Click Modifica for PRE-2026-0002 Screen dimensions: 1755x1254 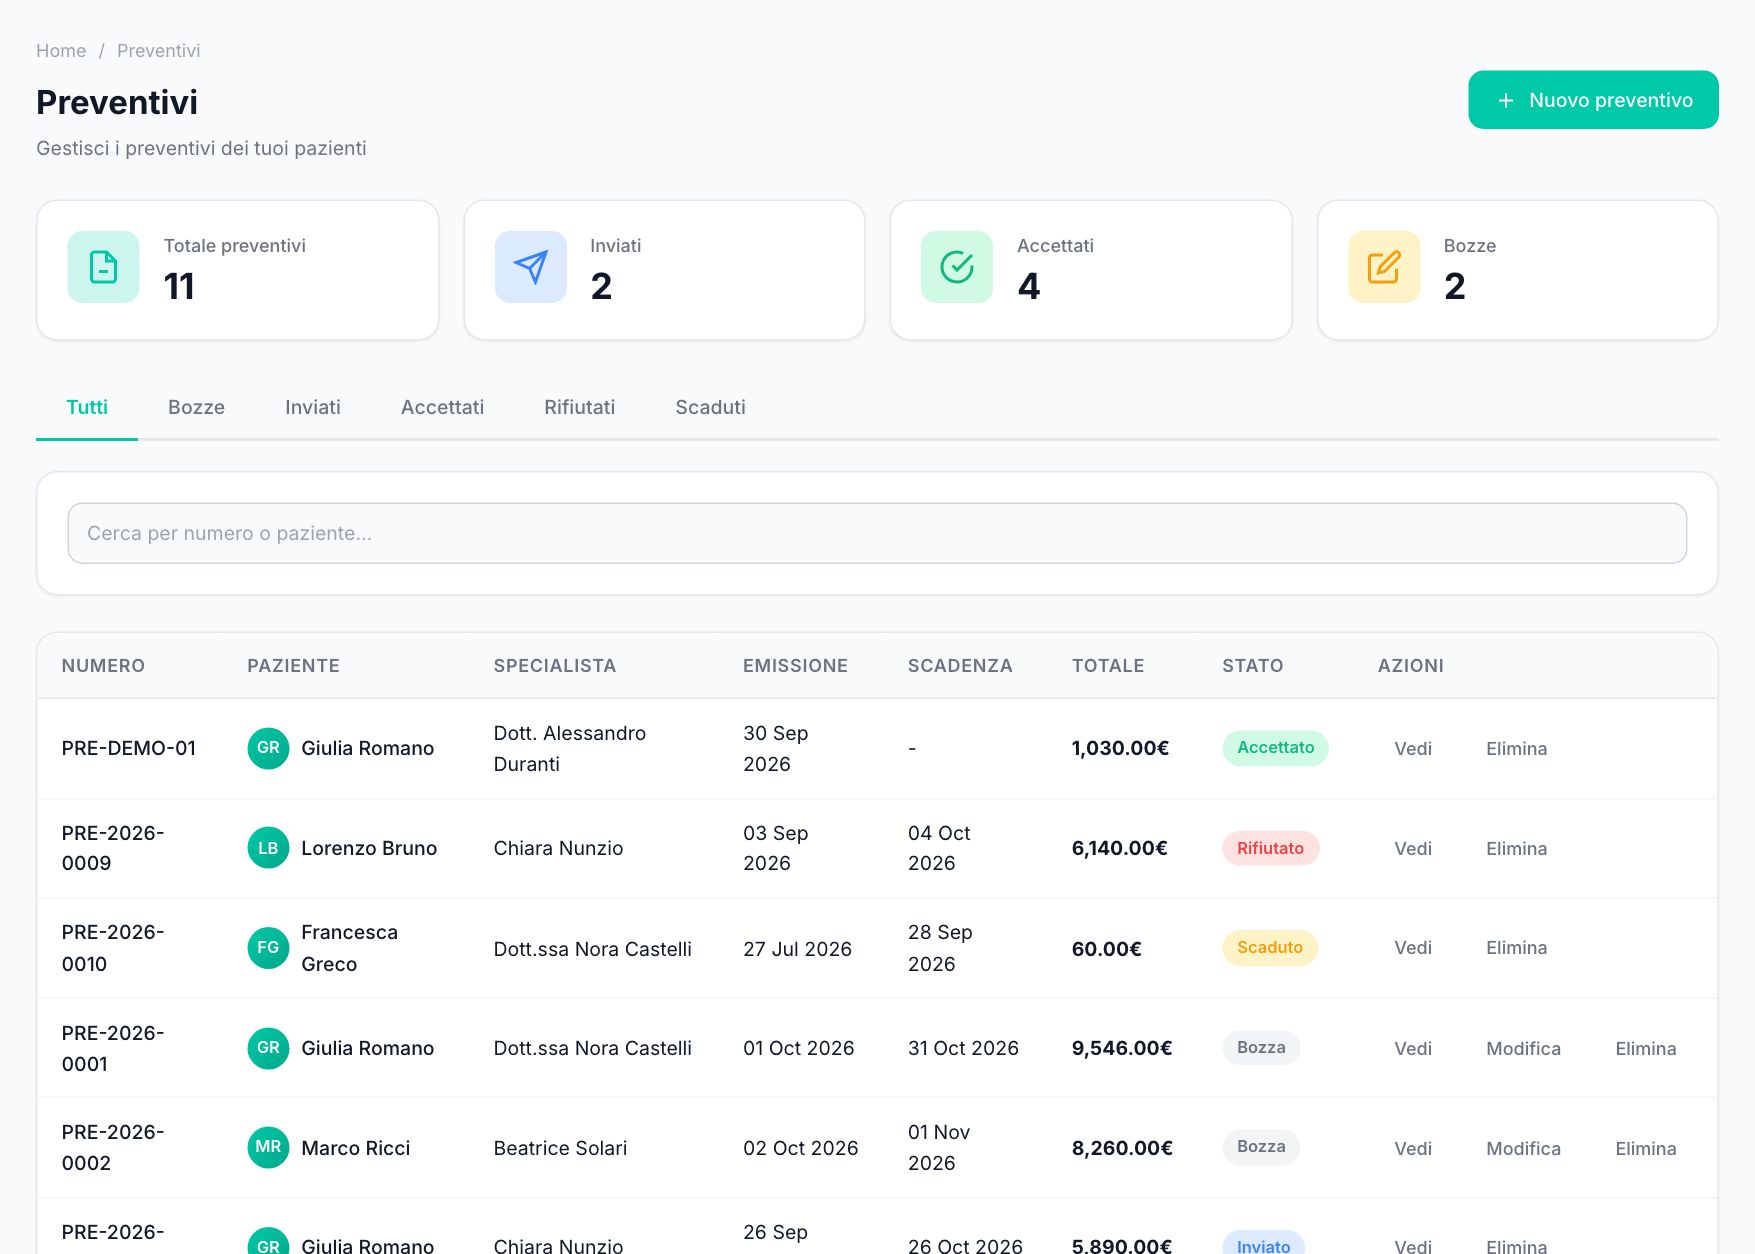(x=1523, y=1149)
